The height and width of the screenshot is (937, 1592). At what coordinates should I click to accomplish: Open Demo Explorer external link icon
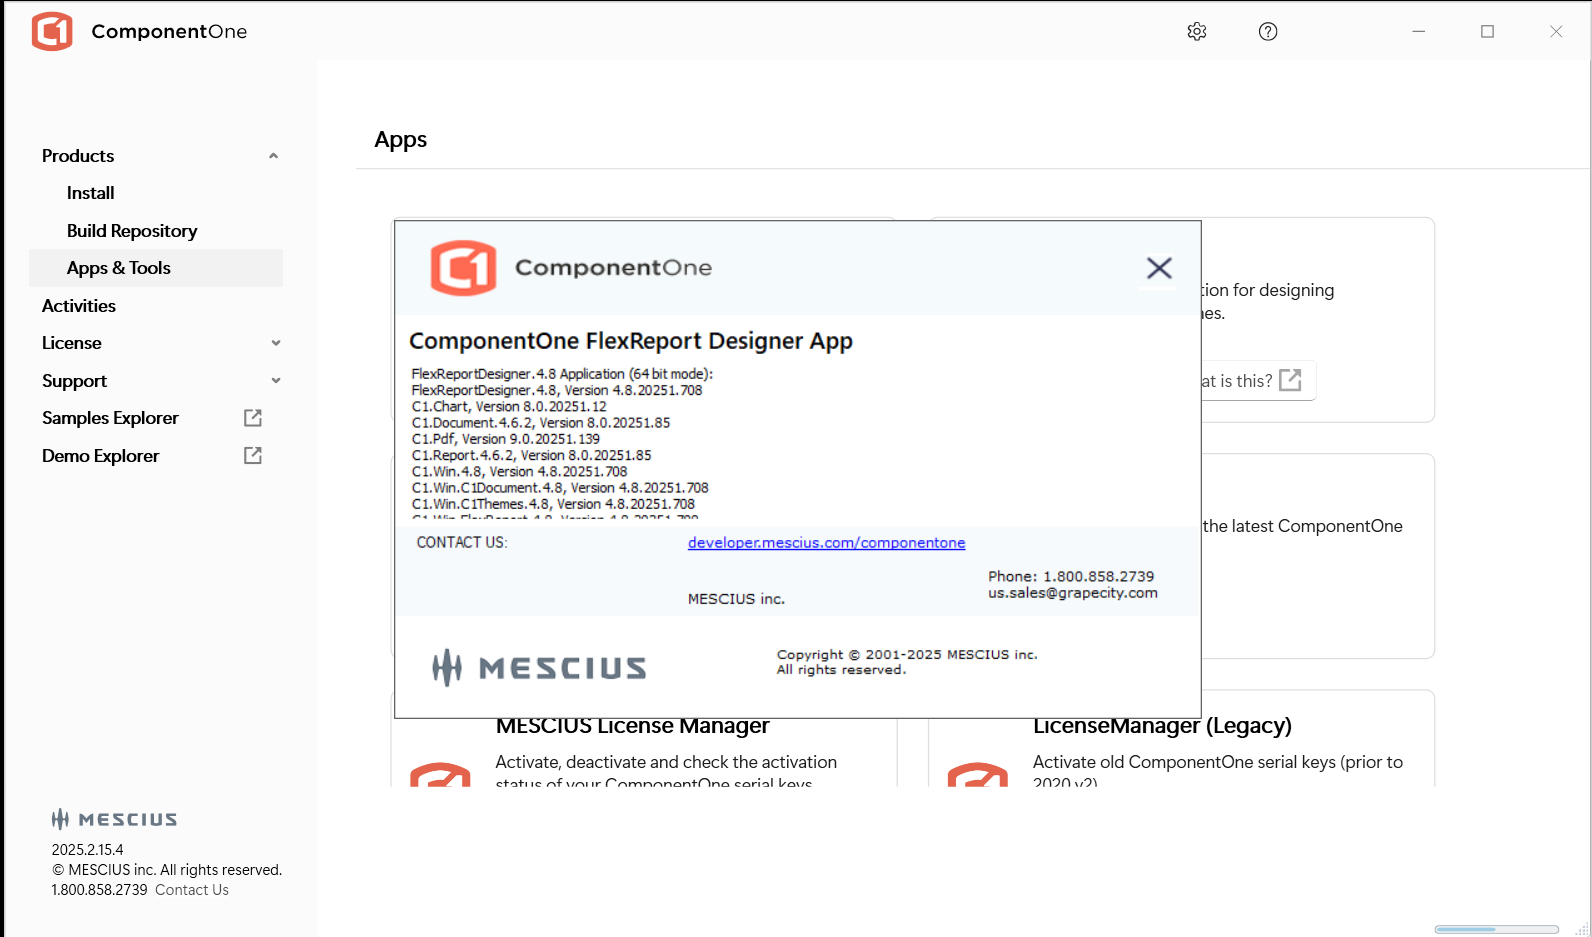coord(253,456)
